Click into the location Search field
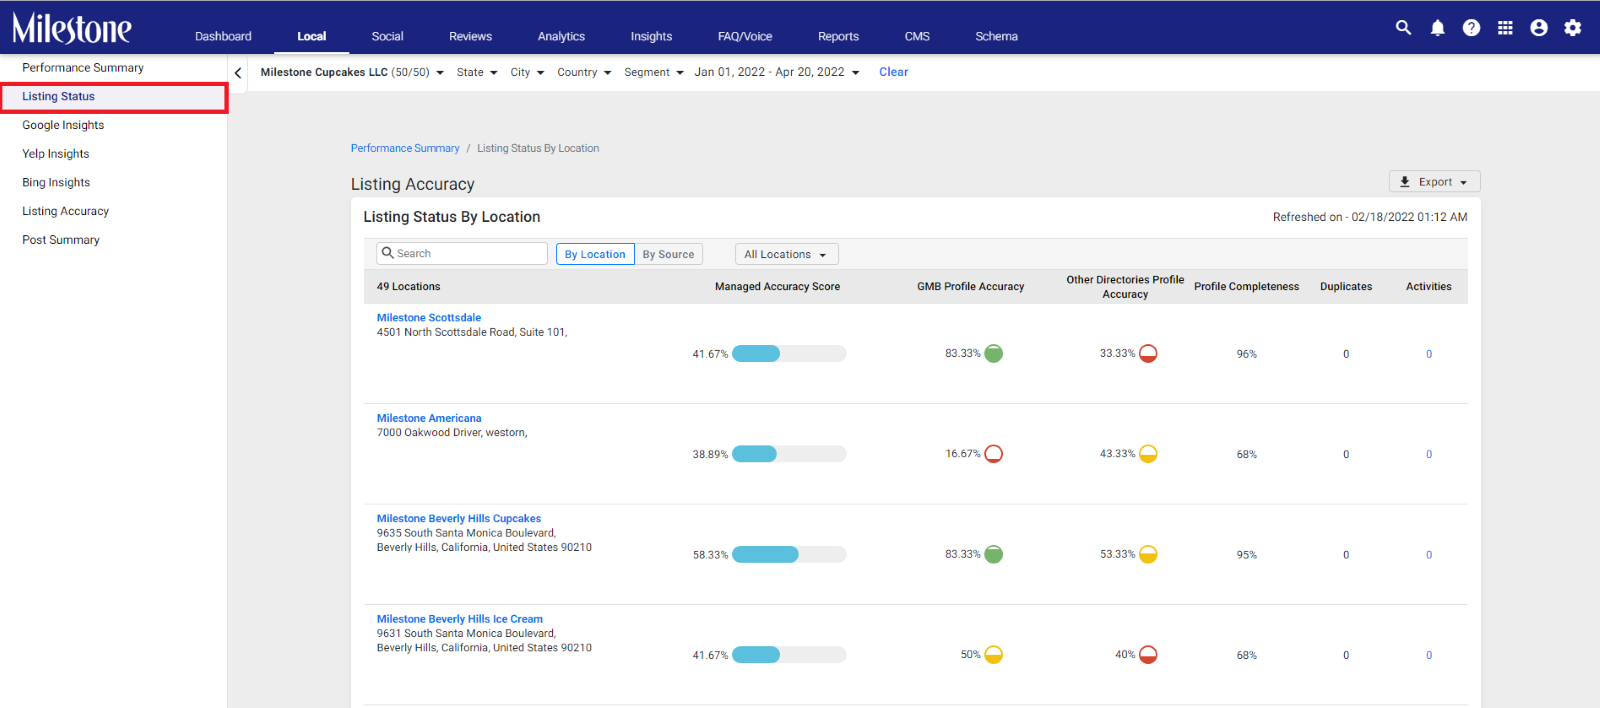Image resolution: width=1600 pixels, height=708 pixels. click(462, 254)
